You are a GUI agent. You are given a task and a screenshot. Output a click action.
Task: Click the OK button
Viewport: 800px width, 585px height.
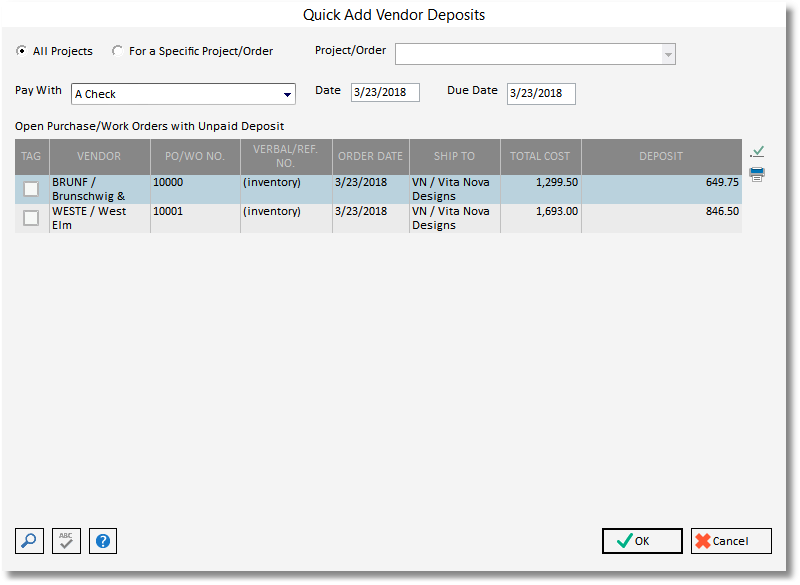[x=641, y=540]
